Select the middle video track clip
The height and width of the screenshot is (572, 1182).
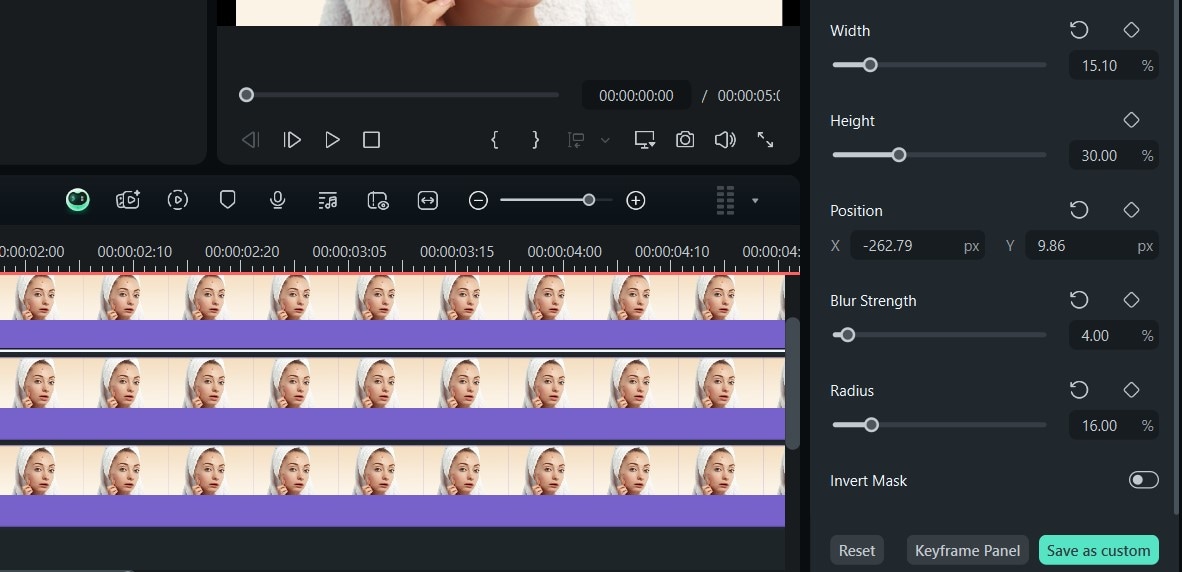click(392, 398)
